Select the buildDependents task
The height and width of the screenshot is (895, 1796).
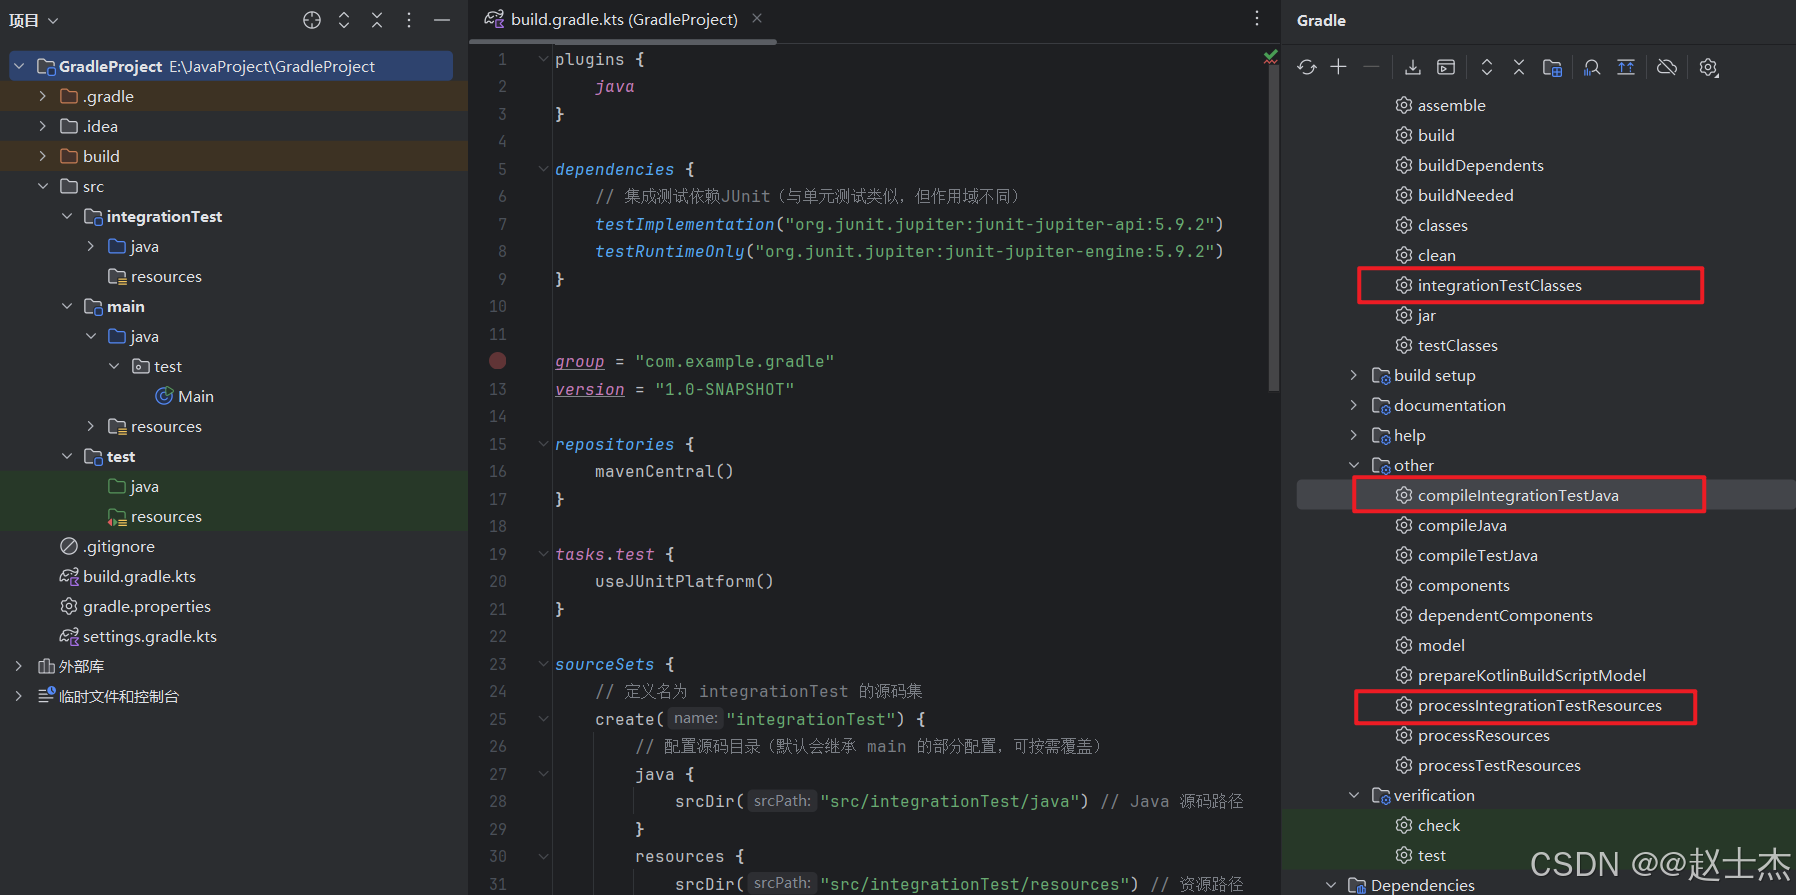(x=1469, y=165)
